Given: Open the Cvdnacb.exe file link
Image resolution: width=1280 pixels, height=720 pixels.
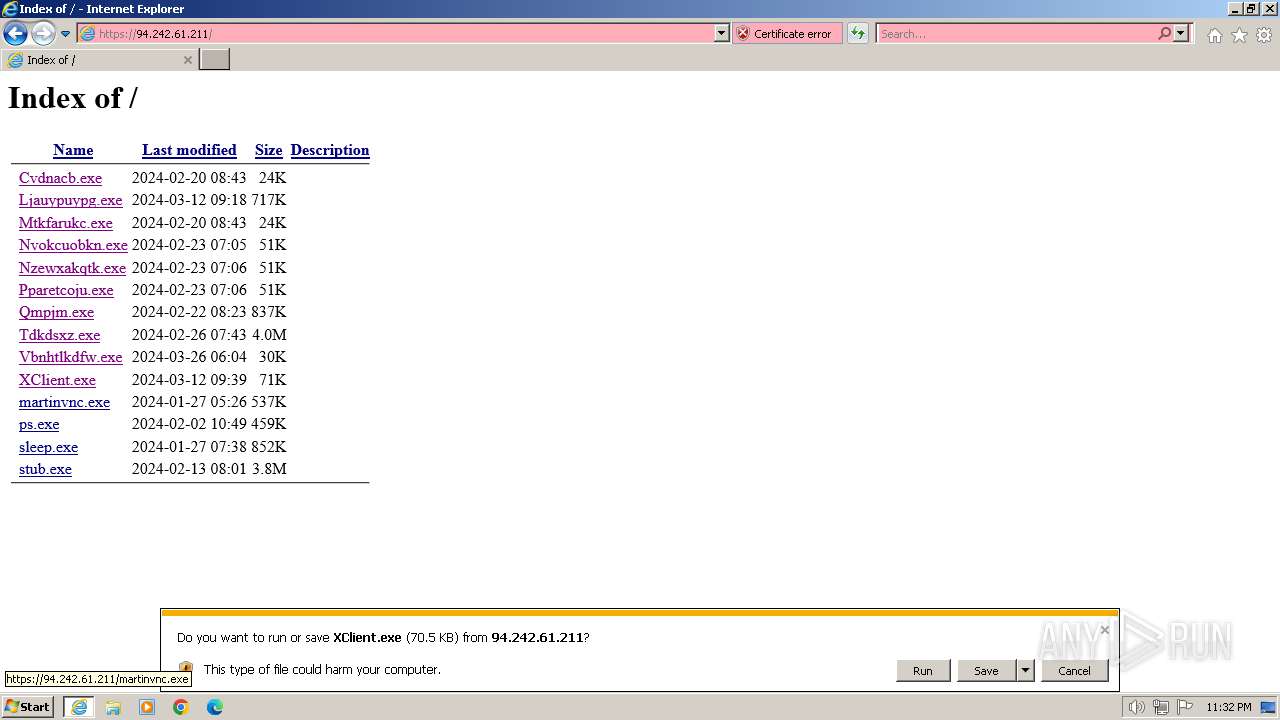Looking at the screenshot, I should 60,178.
